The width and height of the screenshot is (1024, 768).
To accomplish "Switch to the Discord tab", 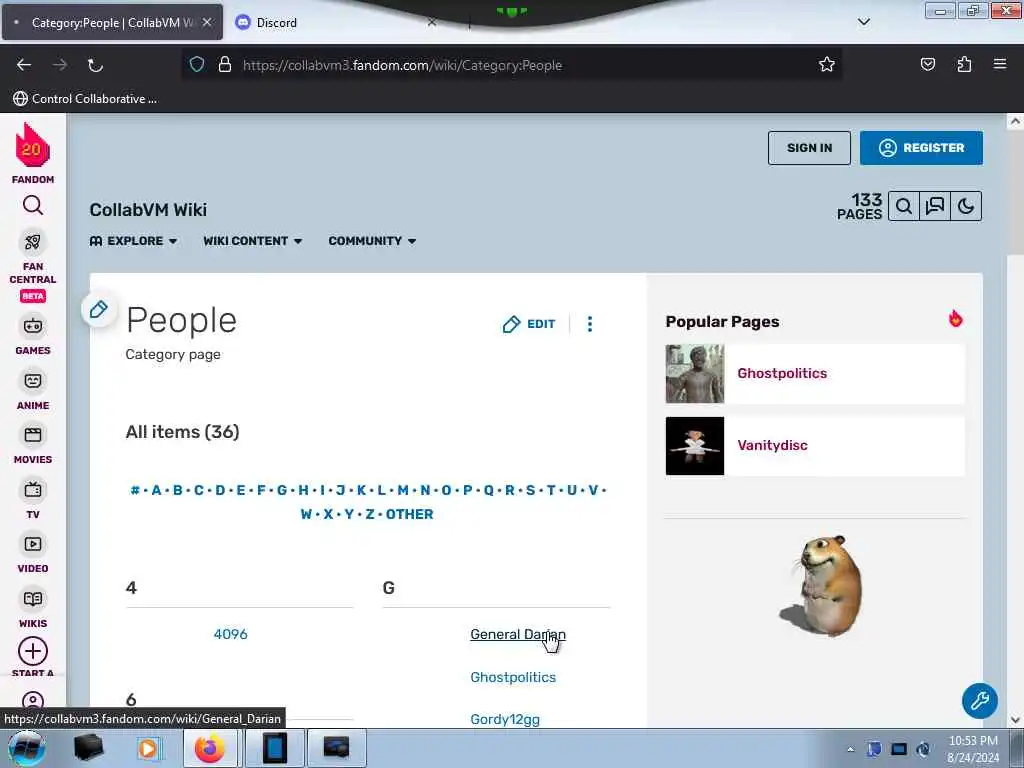I will tap(336, 22).
